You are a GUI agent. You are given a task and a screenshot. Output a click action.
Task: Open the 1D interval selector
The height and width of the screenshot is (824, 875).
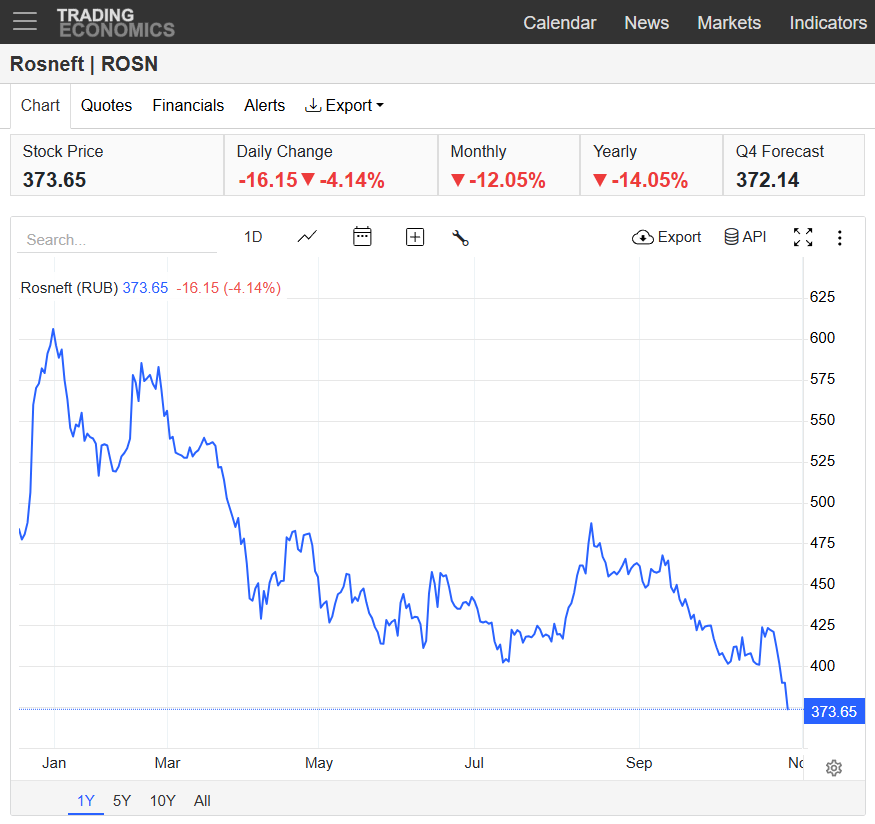(x=253, y=237)
